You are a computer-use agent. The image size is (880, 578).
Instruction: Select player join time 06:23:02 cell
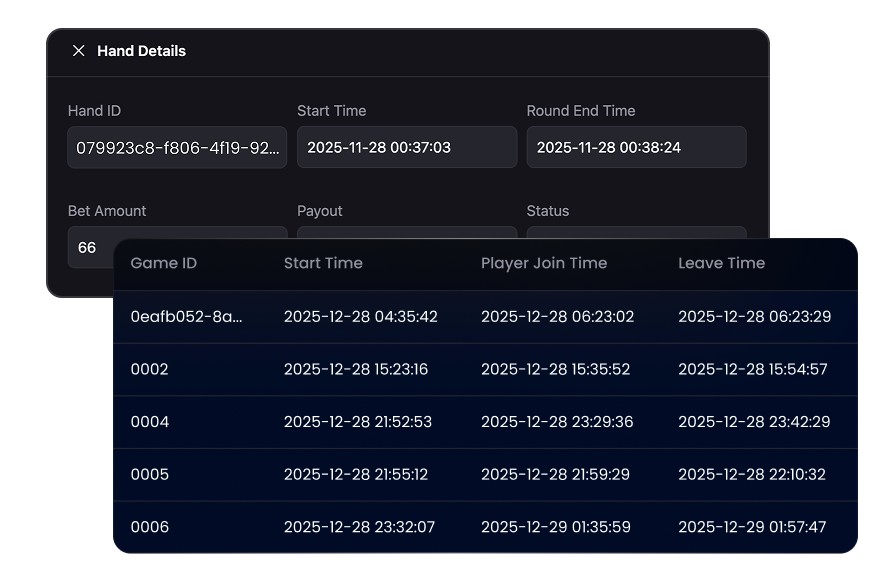pos(557,317)
